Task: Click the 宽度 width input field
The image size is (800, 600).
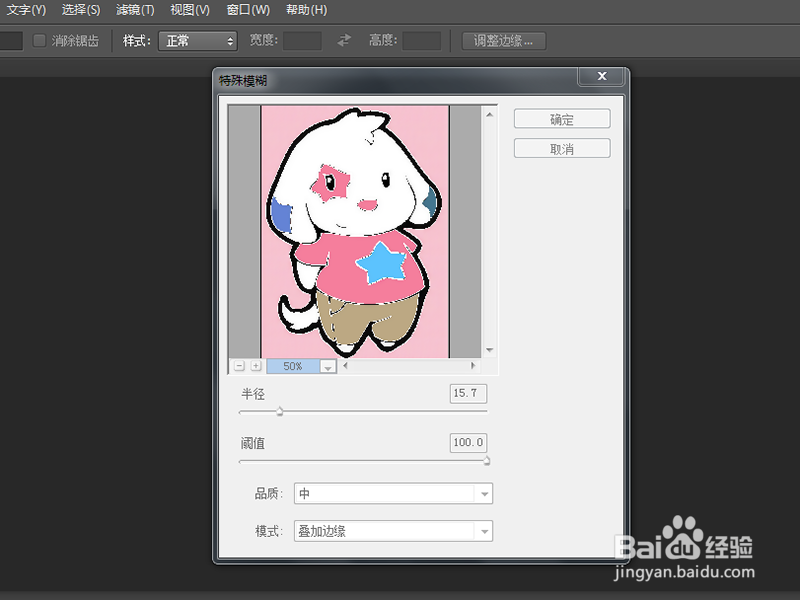Action: click(302, 41)
